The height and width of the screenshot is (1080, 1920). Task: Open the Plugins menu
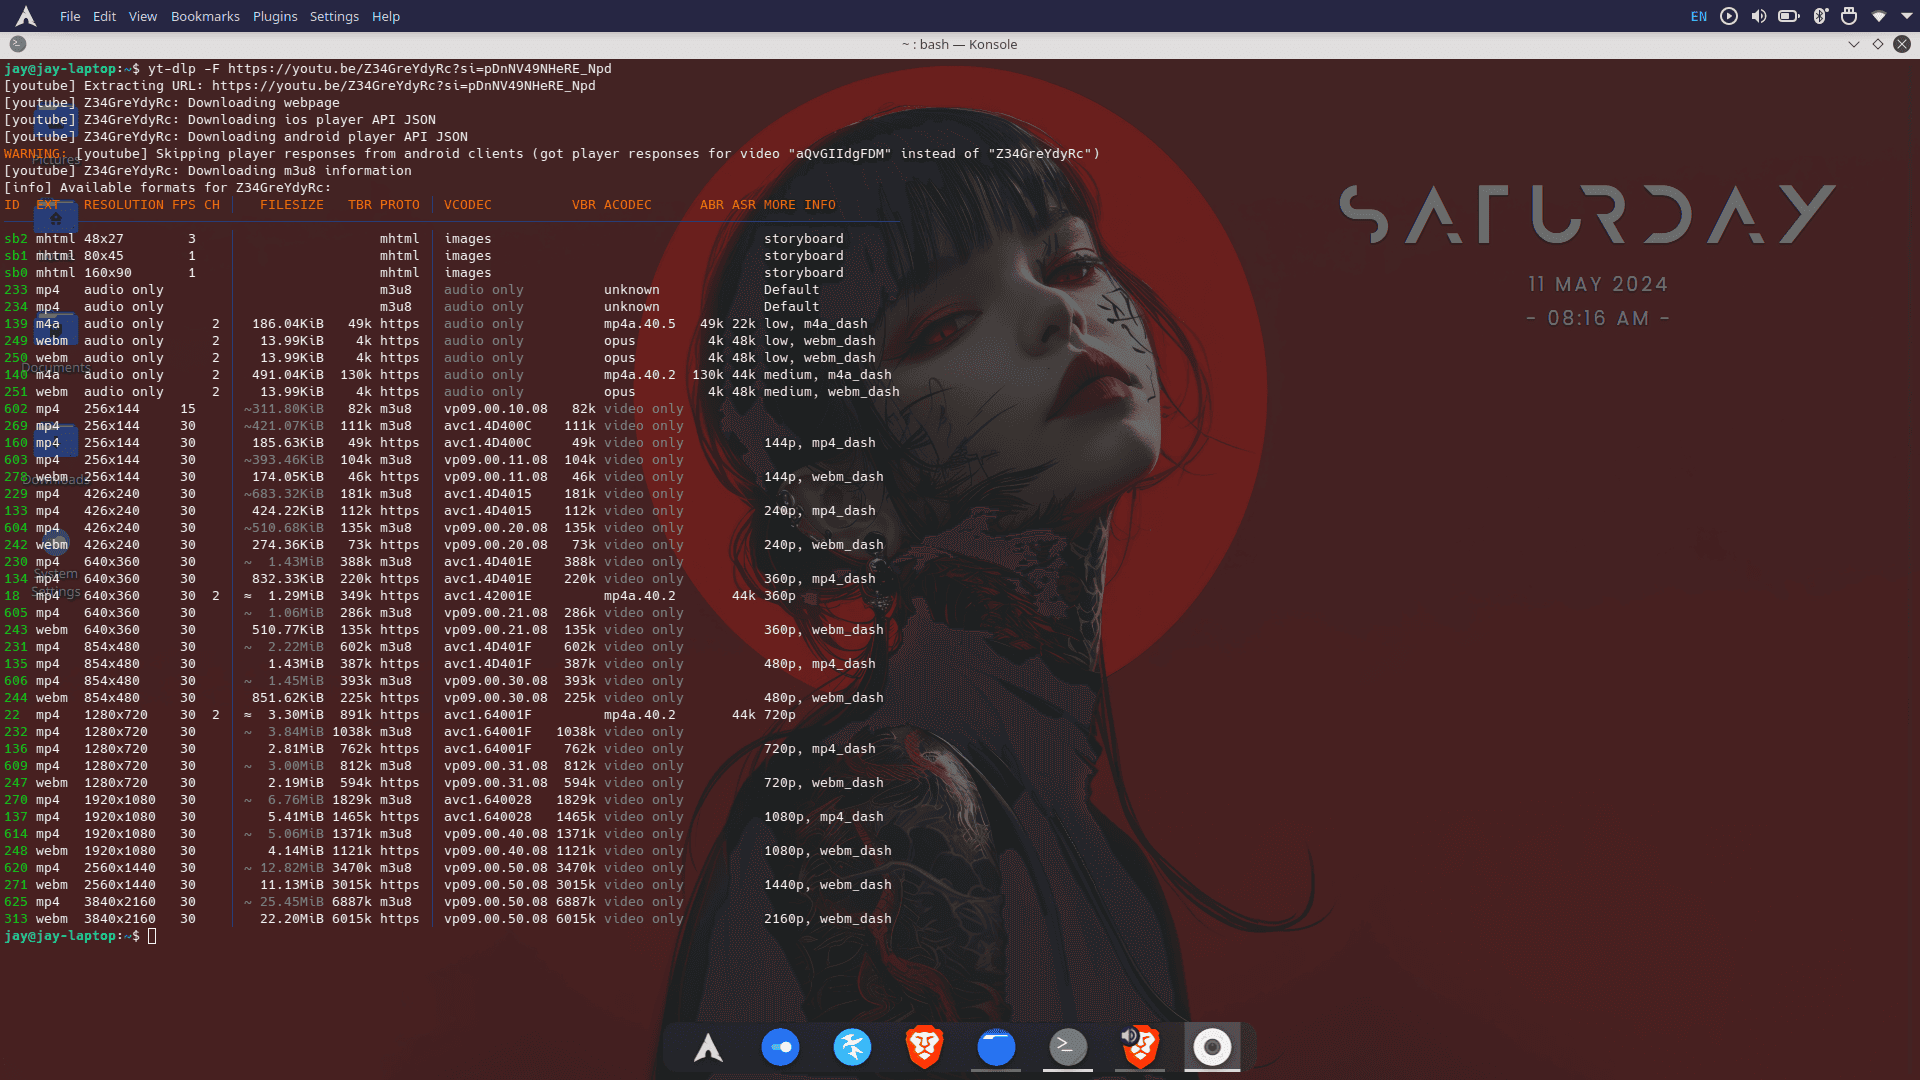pyautogui.click(x=275, y=16)
